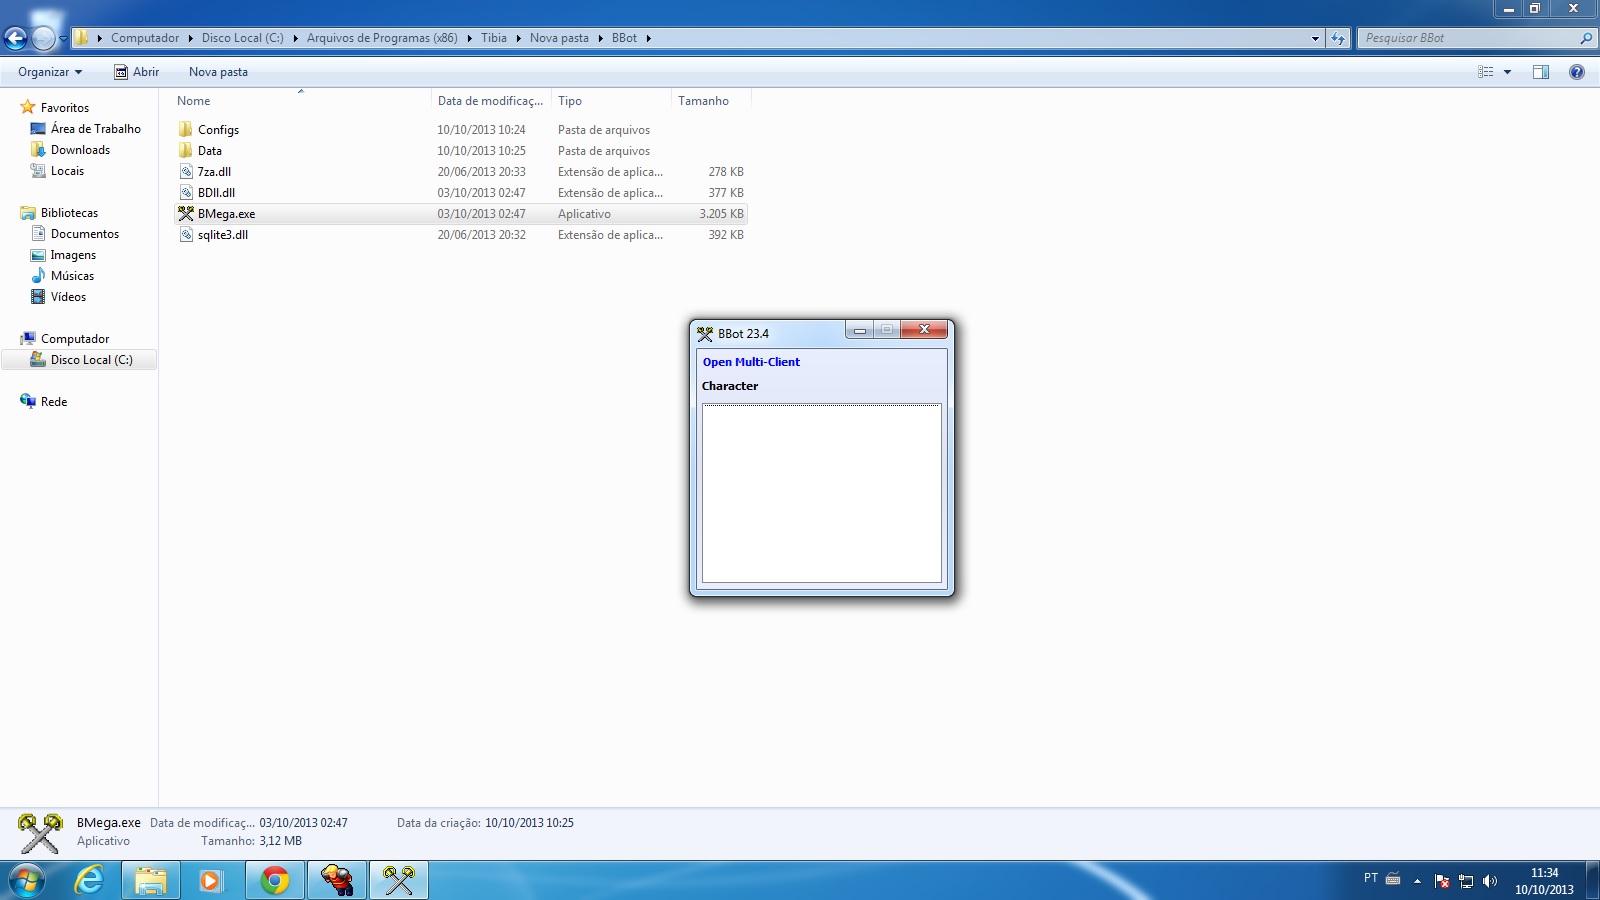The image size is (1600, 900).
Task: Open Google Chrome from the taskbar
Action: pyautogui.click(x=275, y=880)
